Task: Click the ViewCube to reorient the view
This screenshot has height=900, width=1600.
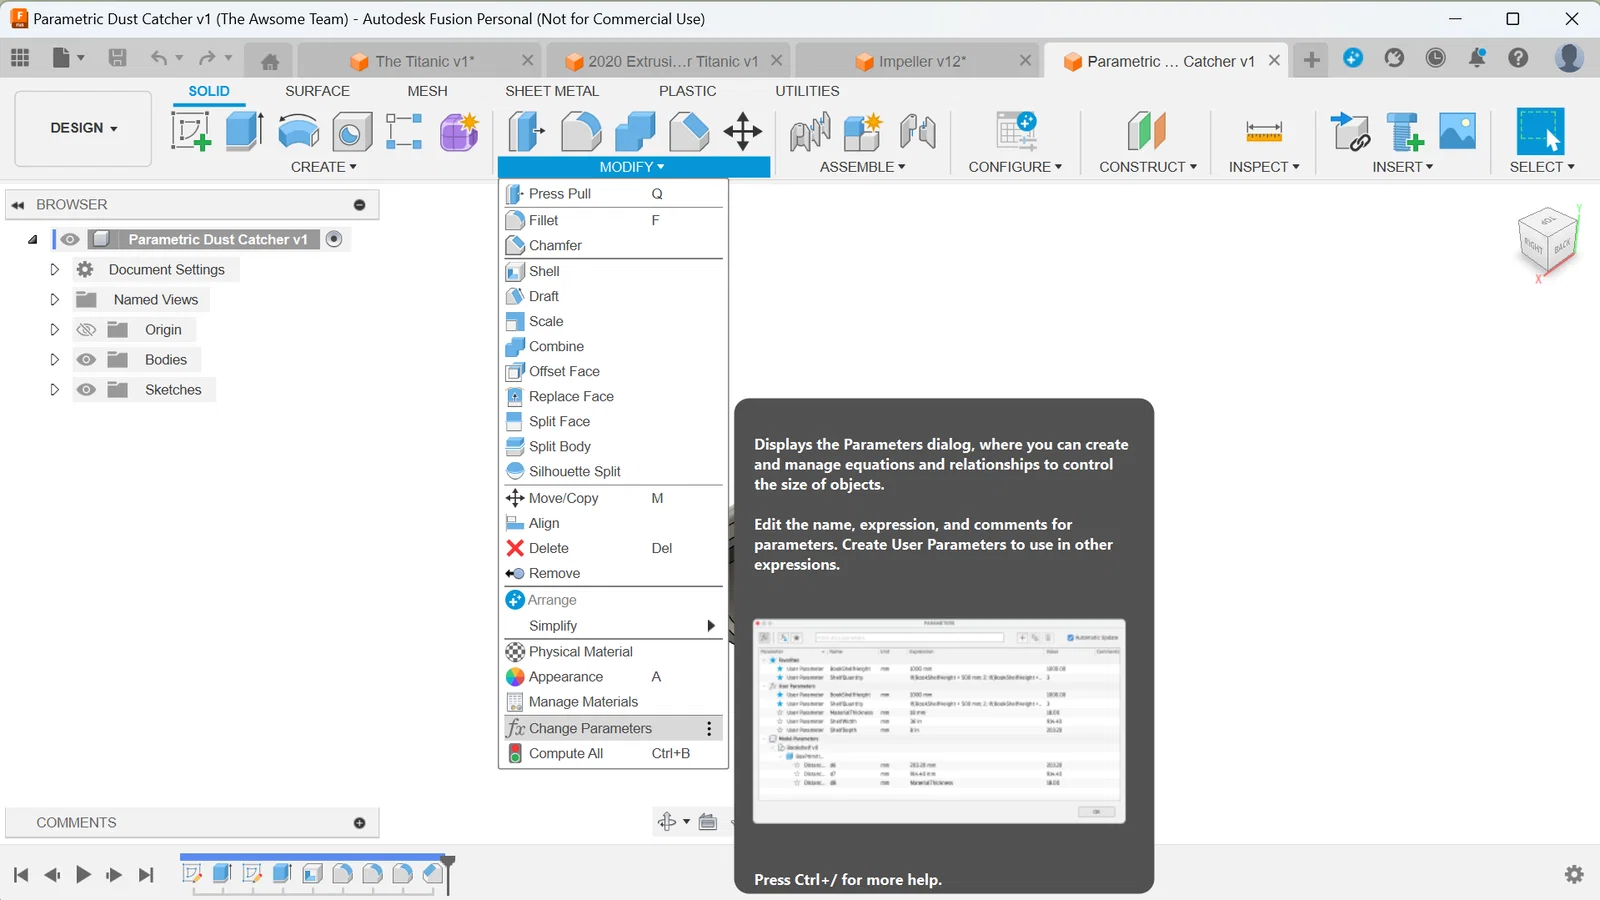Action: coord(1546,240)
